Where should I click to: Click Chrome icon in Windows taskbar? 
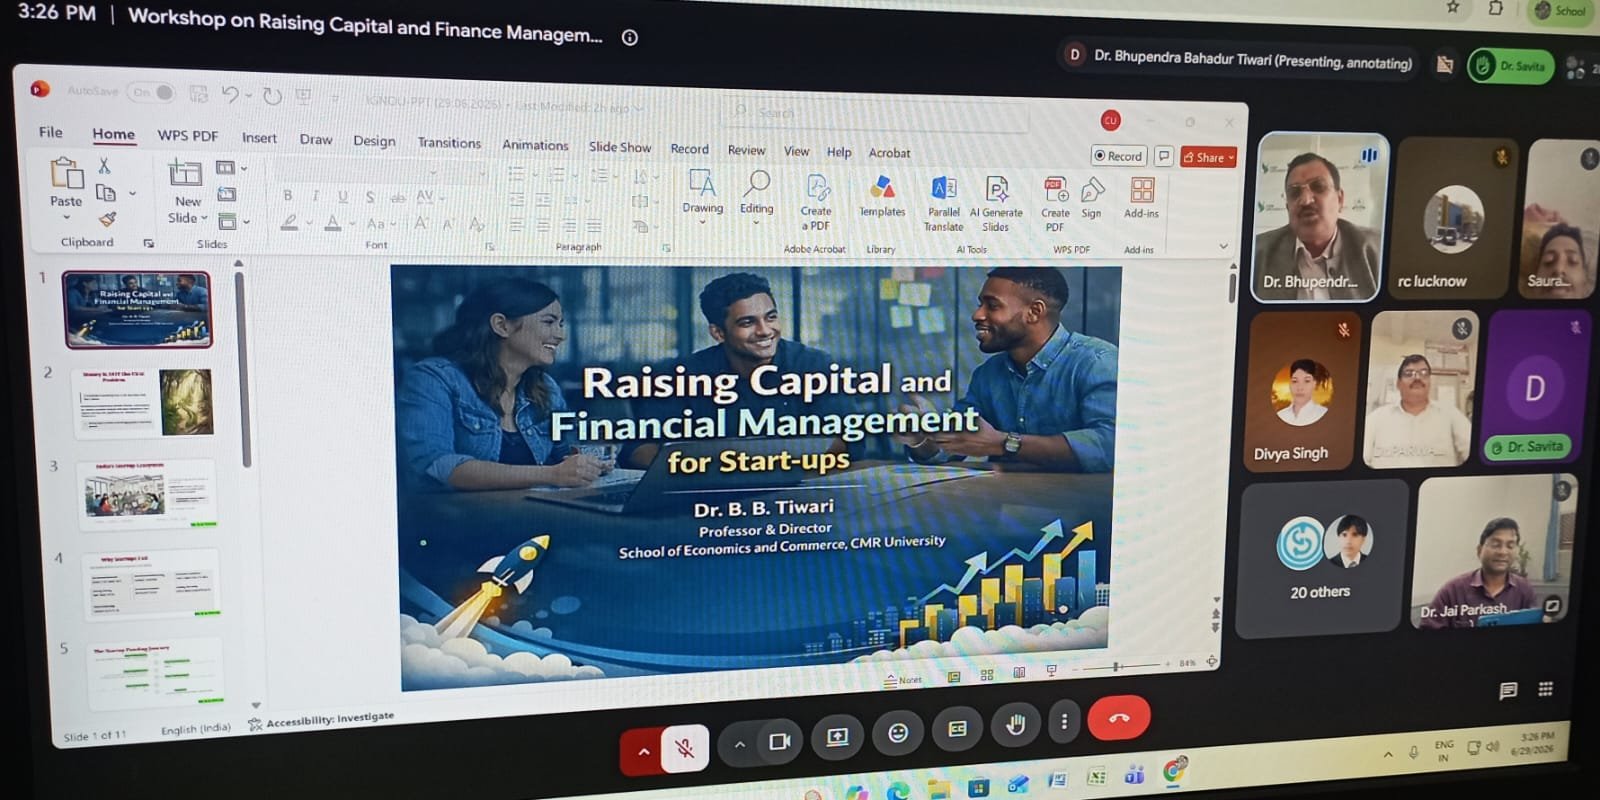click(1175, 770)
